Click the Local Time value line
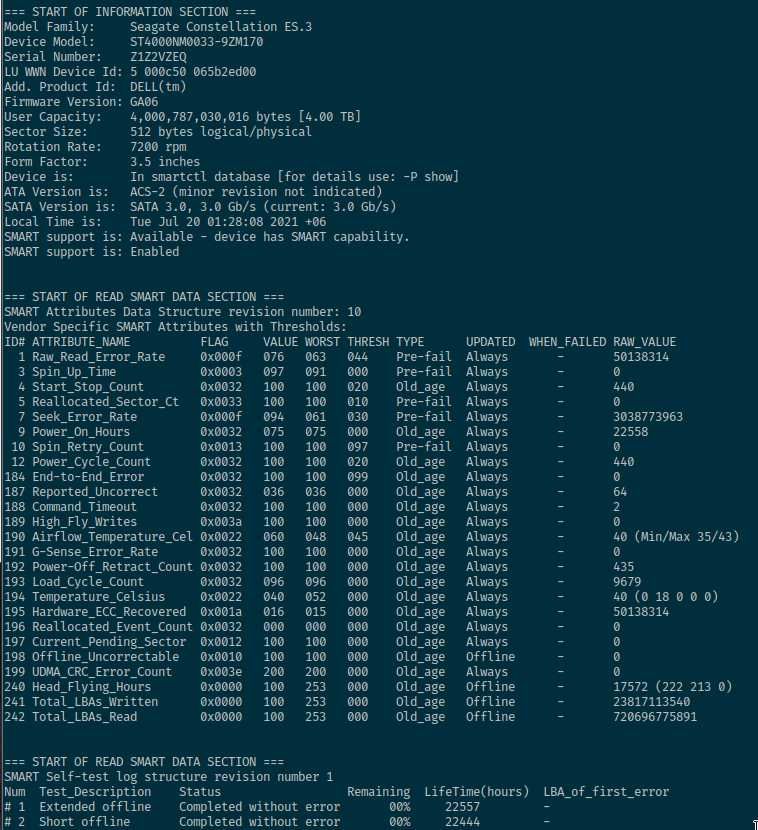The height and width of the screenshot is (830, 758). (228, 222)
